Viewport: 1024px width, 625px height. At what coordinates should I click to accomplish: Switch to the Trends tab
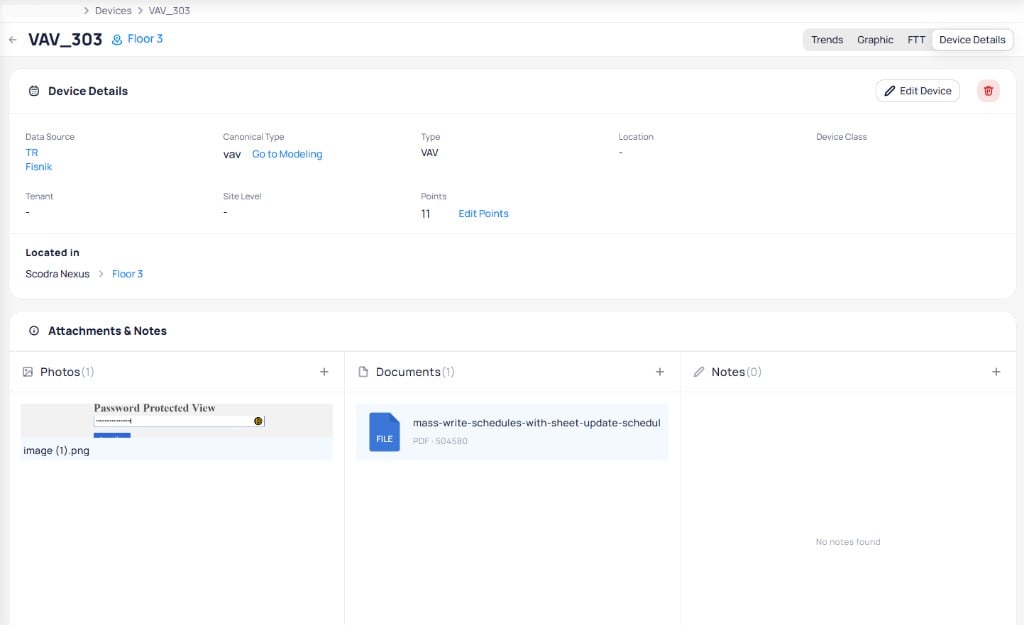click(x=827, y=40)
